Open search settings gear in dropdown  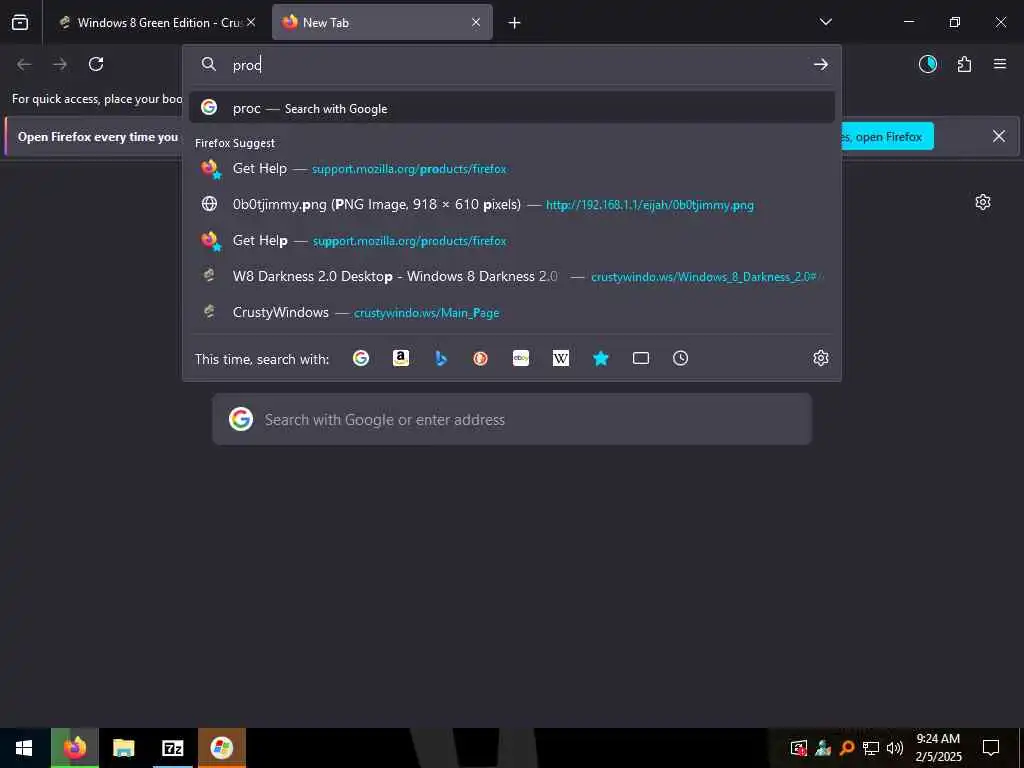point(821,358)
